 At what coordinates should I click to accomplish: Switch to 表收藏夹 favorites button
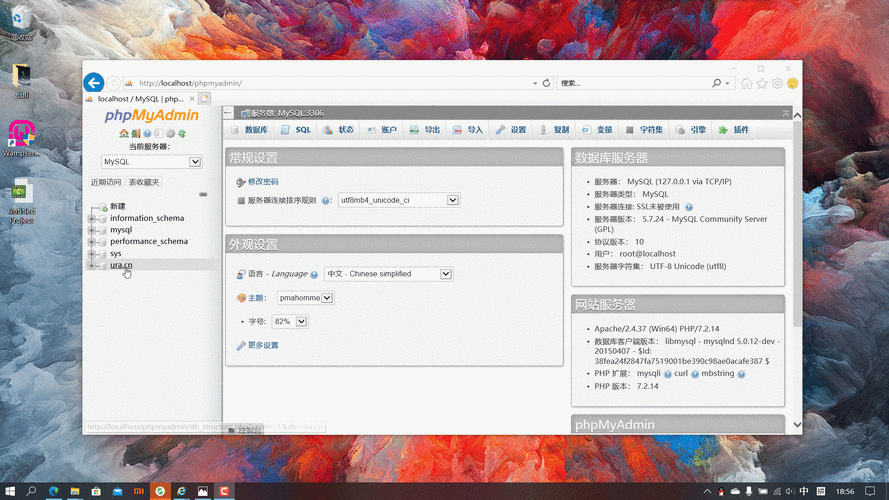pos(144,182)
